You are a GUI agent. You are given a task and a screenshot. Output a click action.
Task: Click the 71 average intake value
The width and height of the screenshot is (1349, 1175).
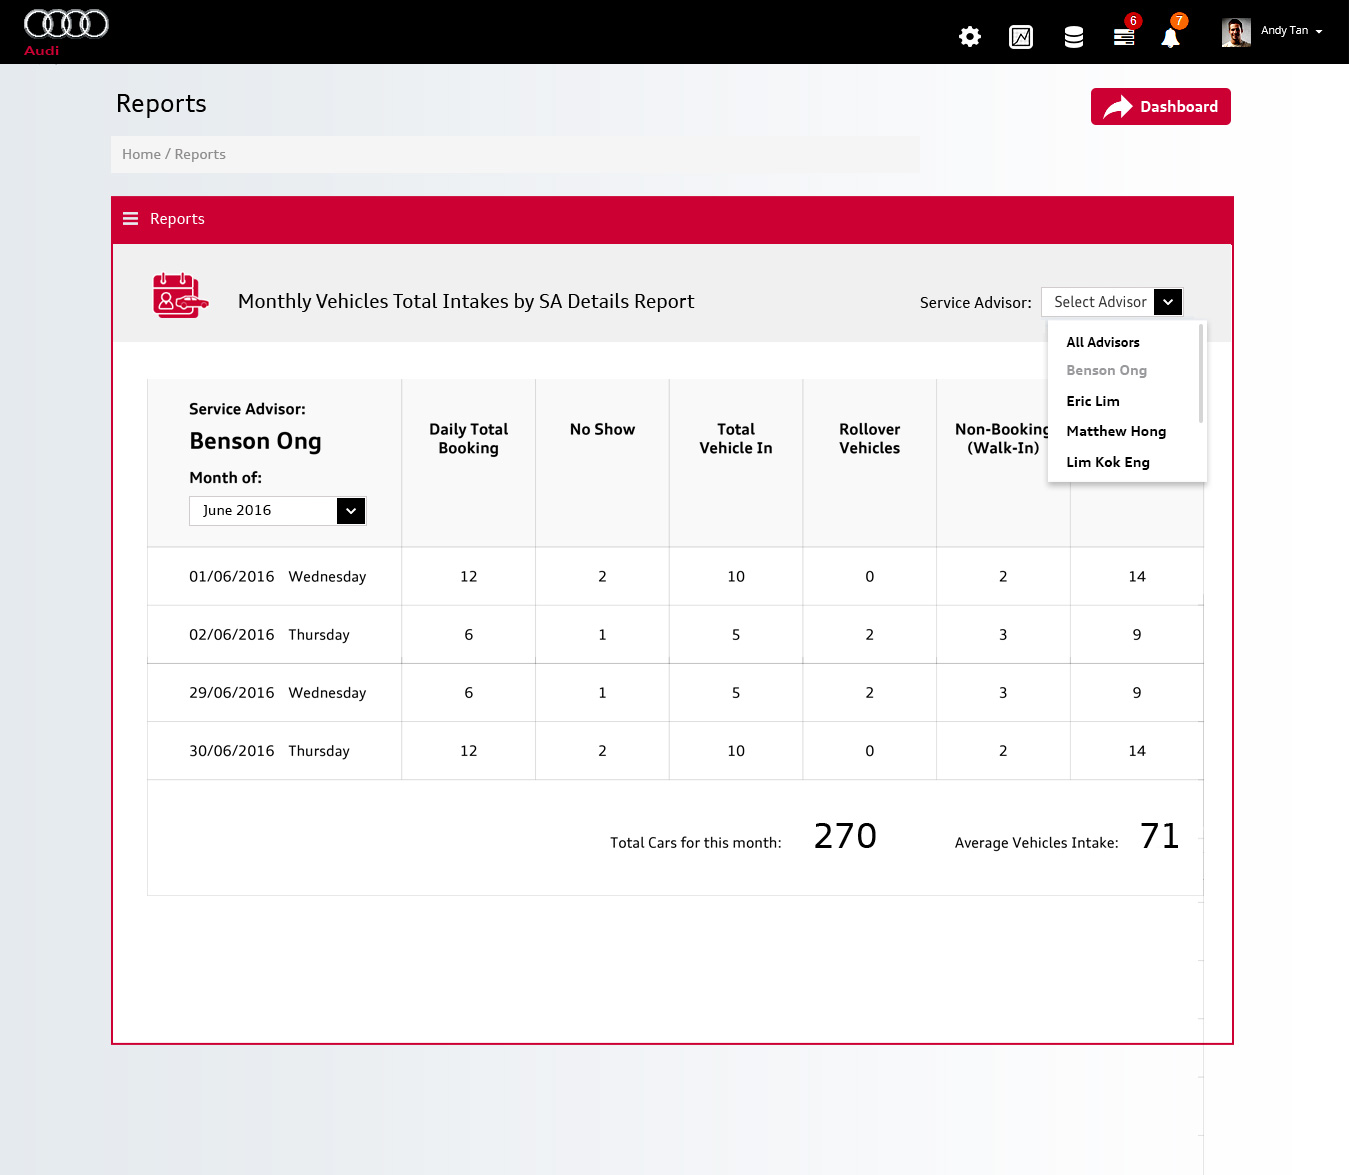(x=1159, y=836)
